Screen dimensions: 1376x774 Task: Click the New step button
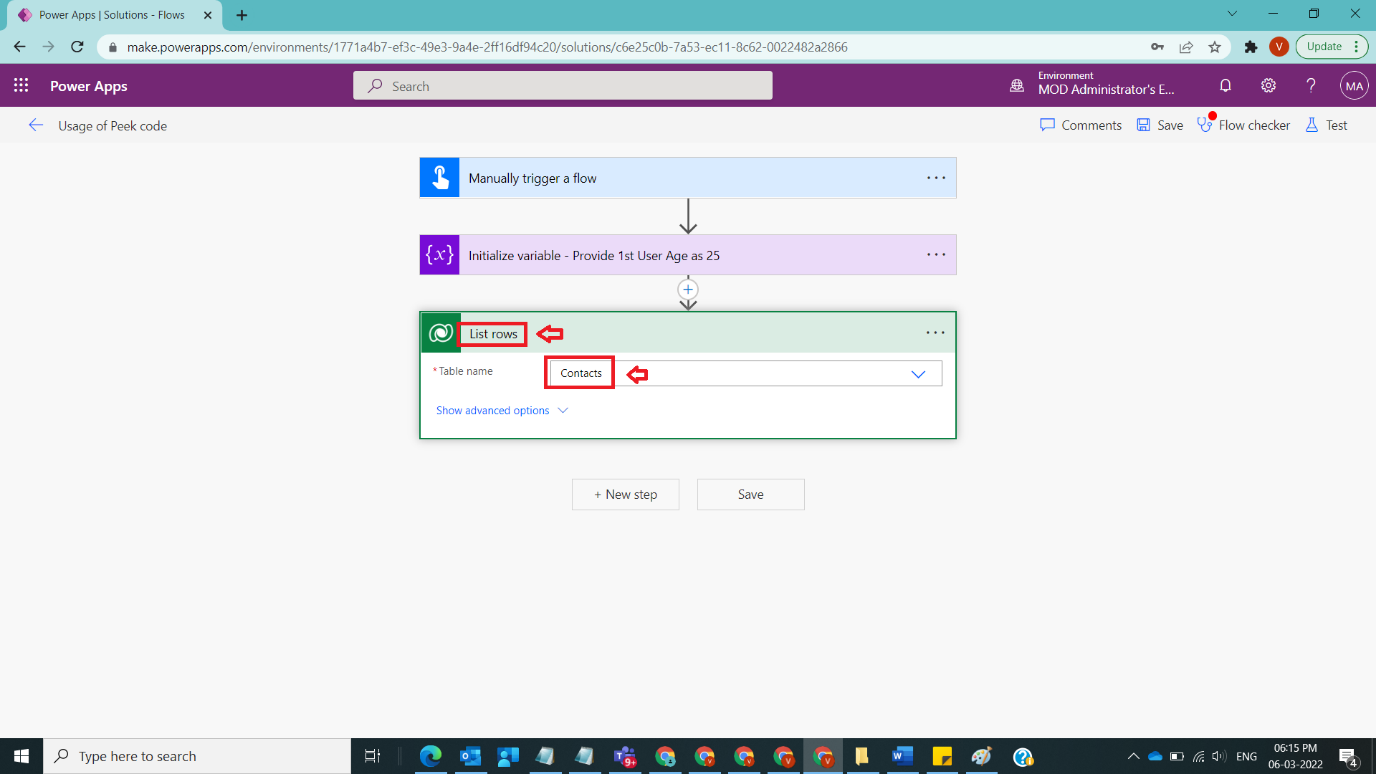(x=625, y=494)
